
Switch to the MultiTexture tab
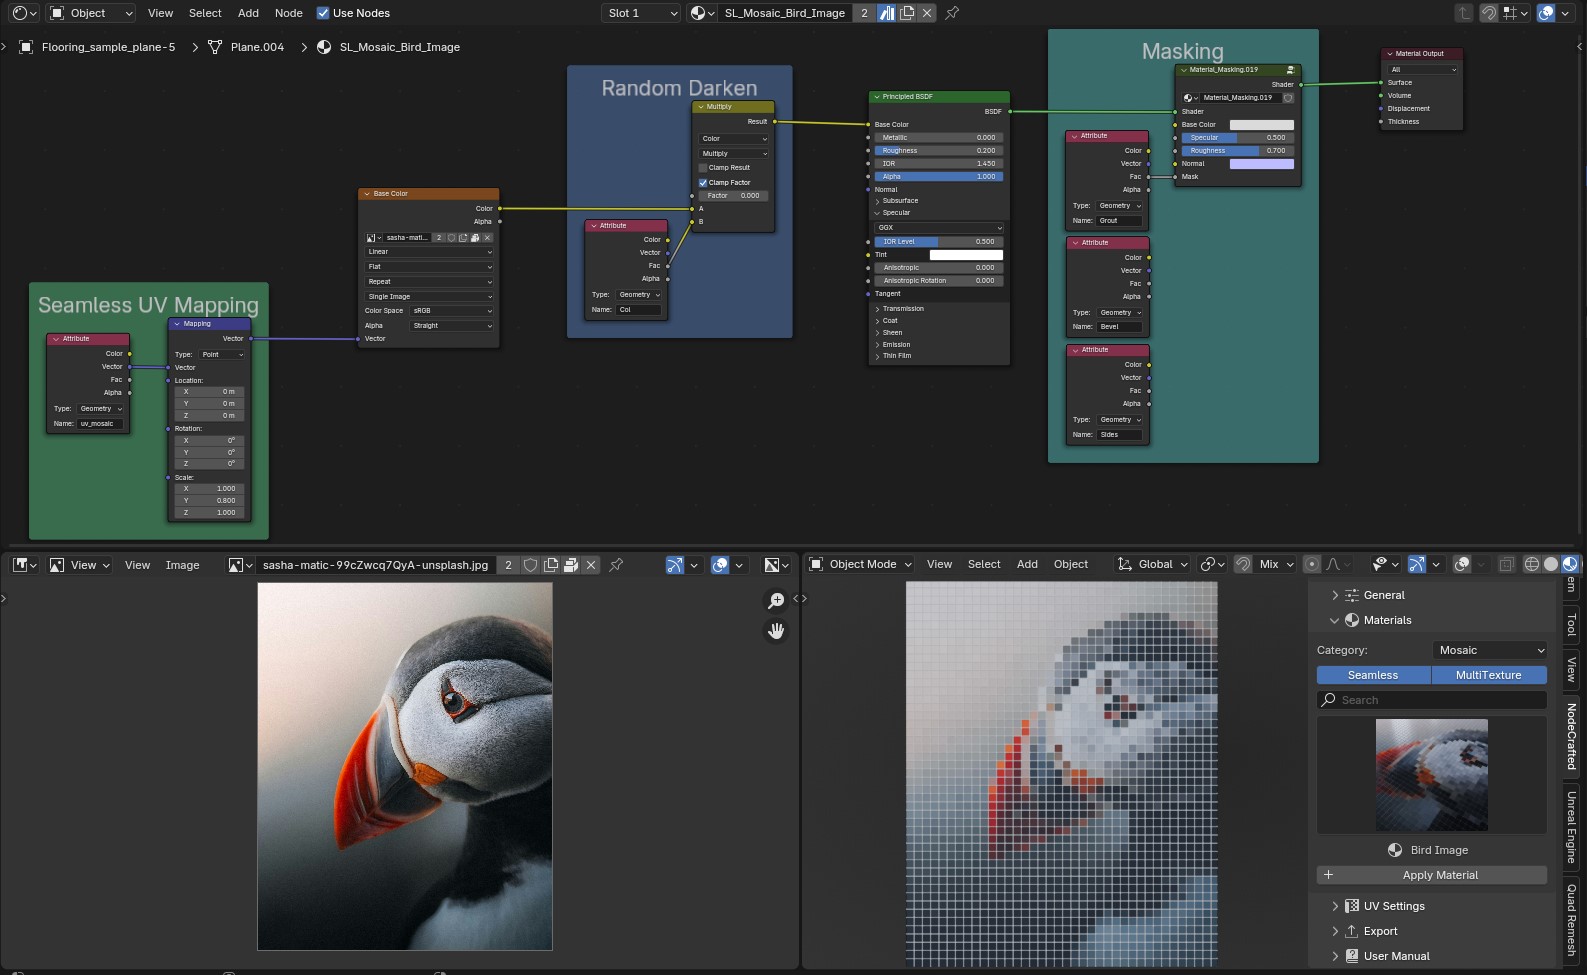pos(1488,675)
